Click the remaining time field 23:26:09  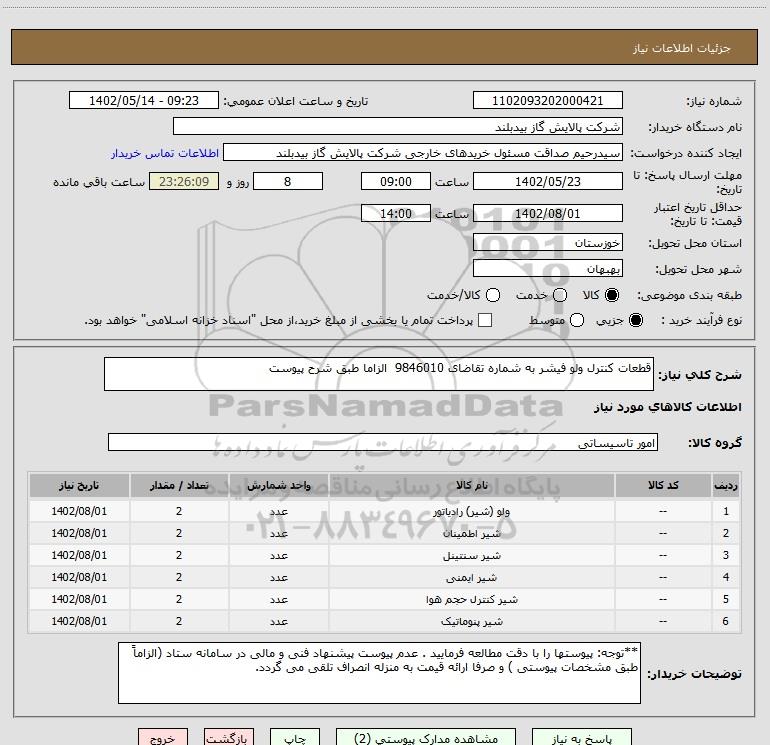coord(184,181)
